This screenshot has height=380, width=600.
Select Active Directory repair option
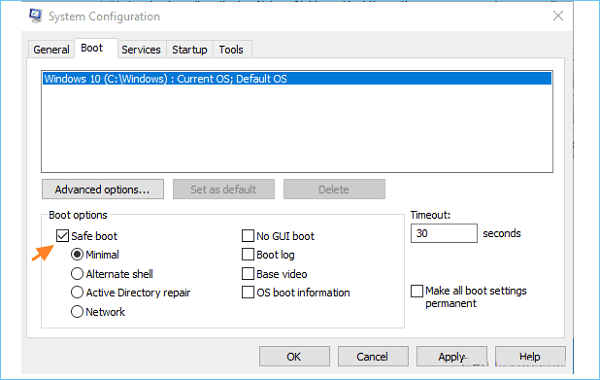click(x=77, y=292)
